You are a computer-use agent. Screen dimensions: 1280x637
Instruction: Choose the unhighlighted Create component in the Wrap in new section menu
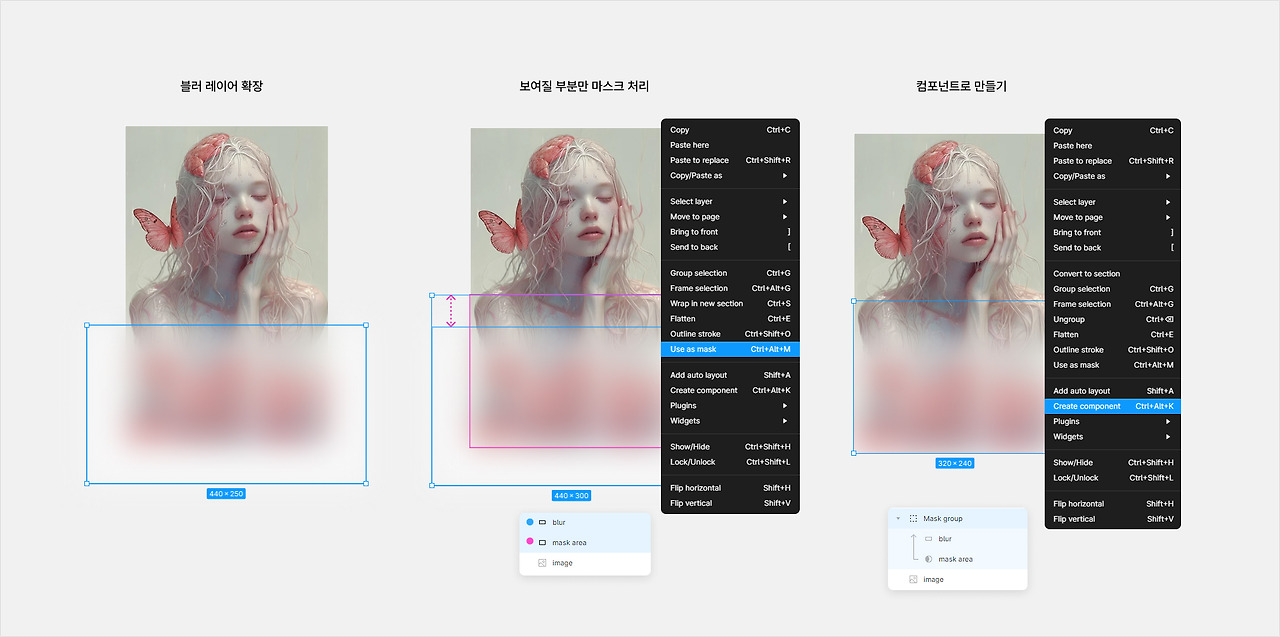[x=730, y=391]
